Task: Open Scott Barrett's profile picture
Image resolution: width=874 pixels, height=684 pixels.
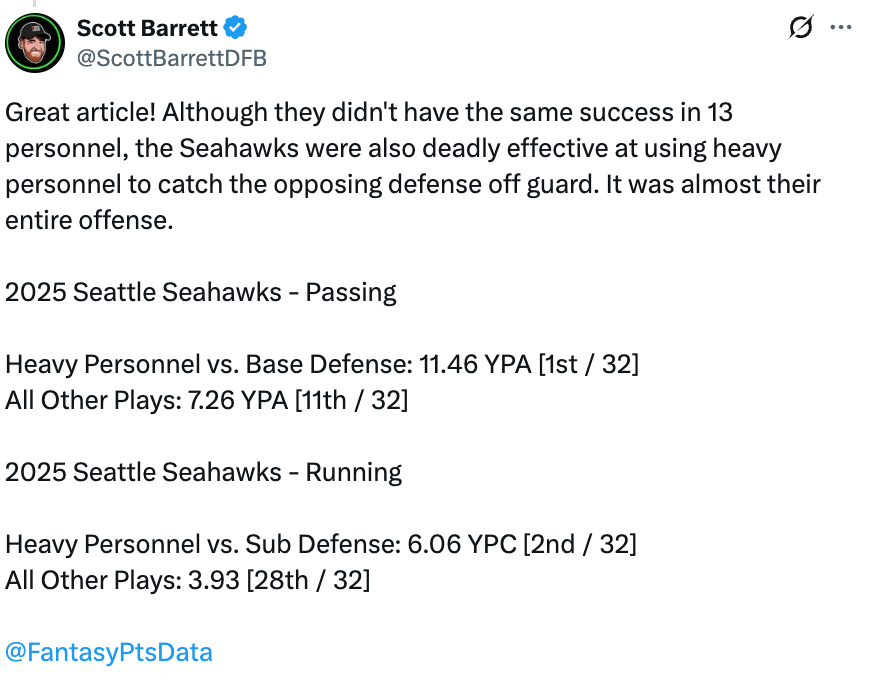Action: (35, 43)
